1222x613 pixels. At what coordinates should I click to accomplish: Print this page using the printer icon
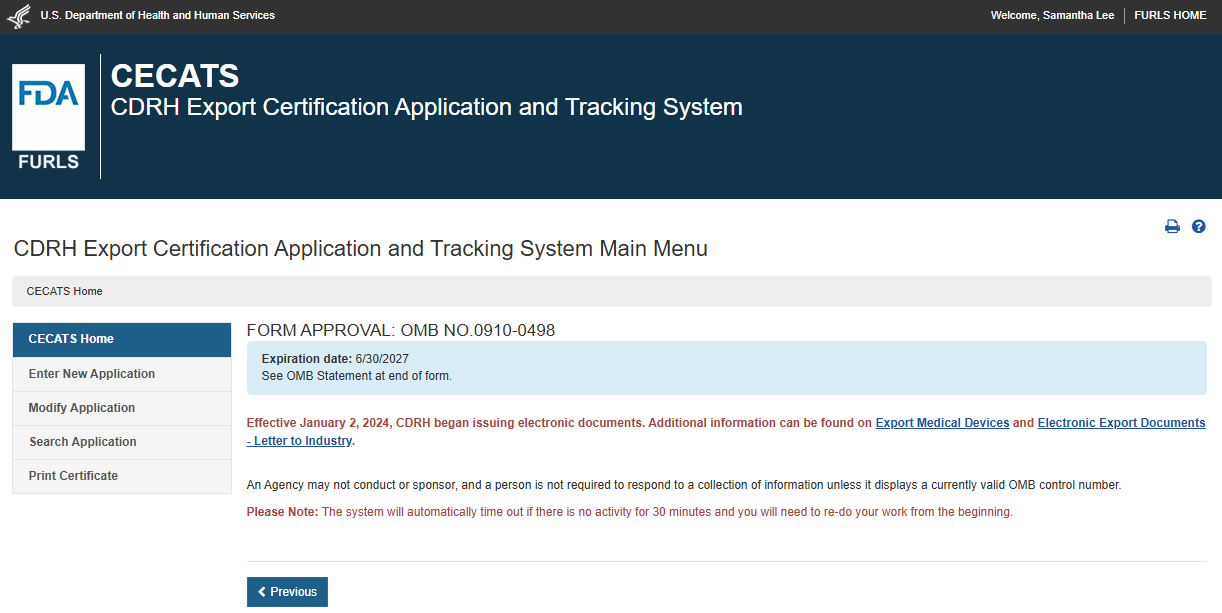(1172, 227)
